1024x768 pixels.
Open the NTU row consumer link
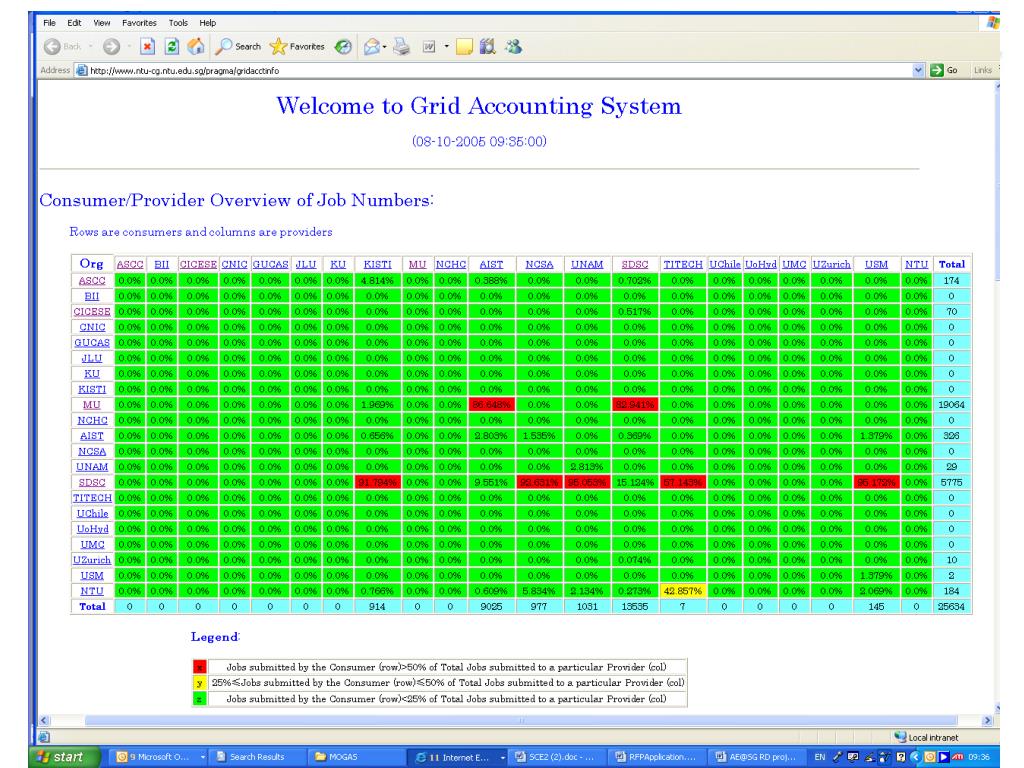(92, 591)
